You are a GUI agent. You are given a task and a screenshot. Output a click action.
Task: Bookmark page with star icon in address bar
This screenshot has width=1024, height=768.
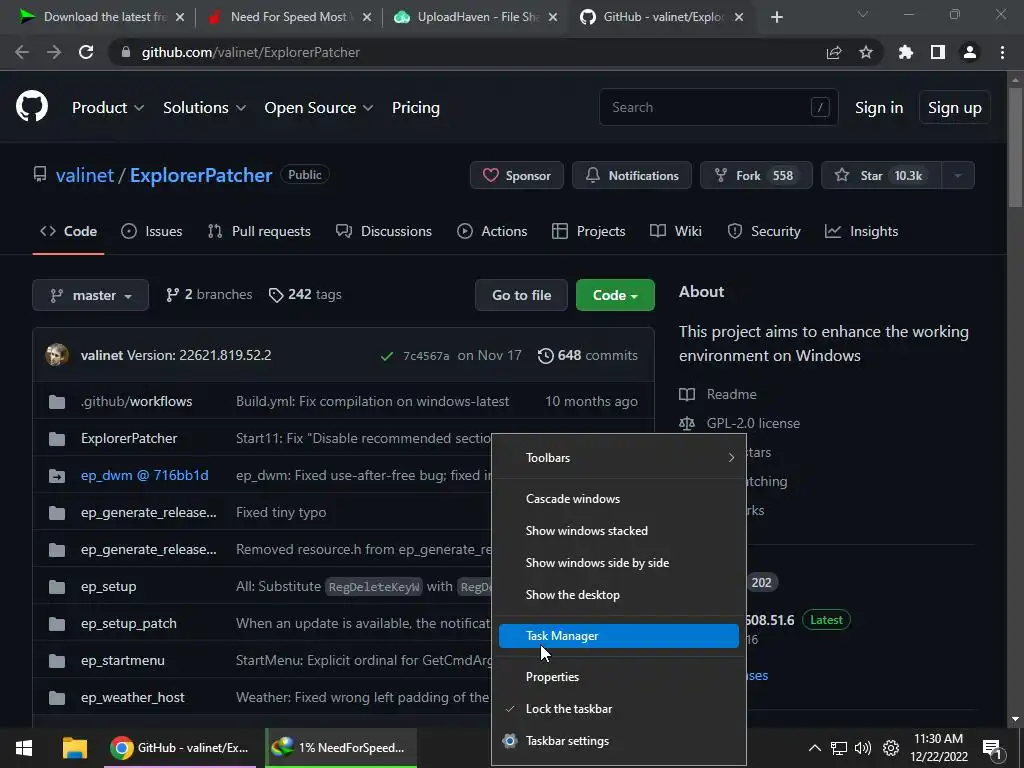(x=866, y=52)
